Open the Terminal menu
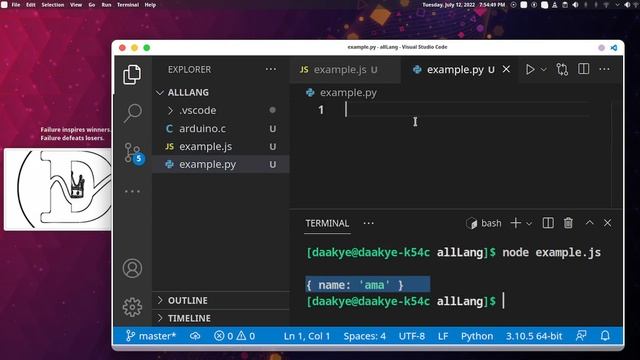The image size is (640, 360). (128, 5)
